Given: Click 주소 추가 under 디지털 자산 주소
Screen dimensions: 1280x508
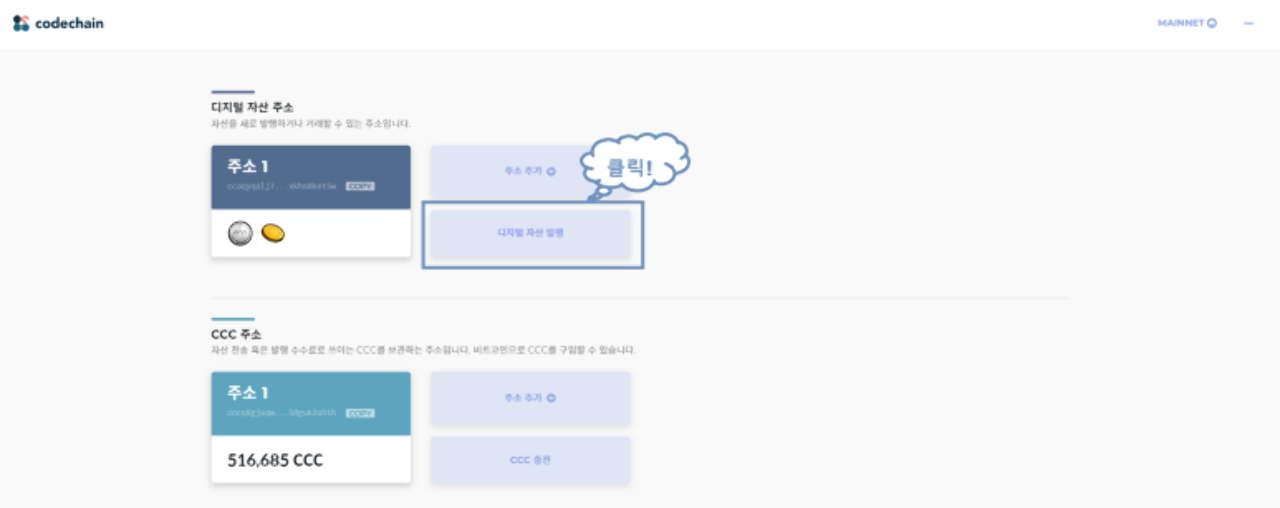Looking at the screenshot, I should [530, 171].
